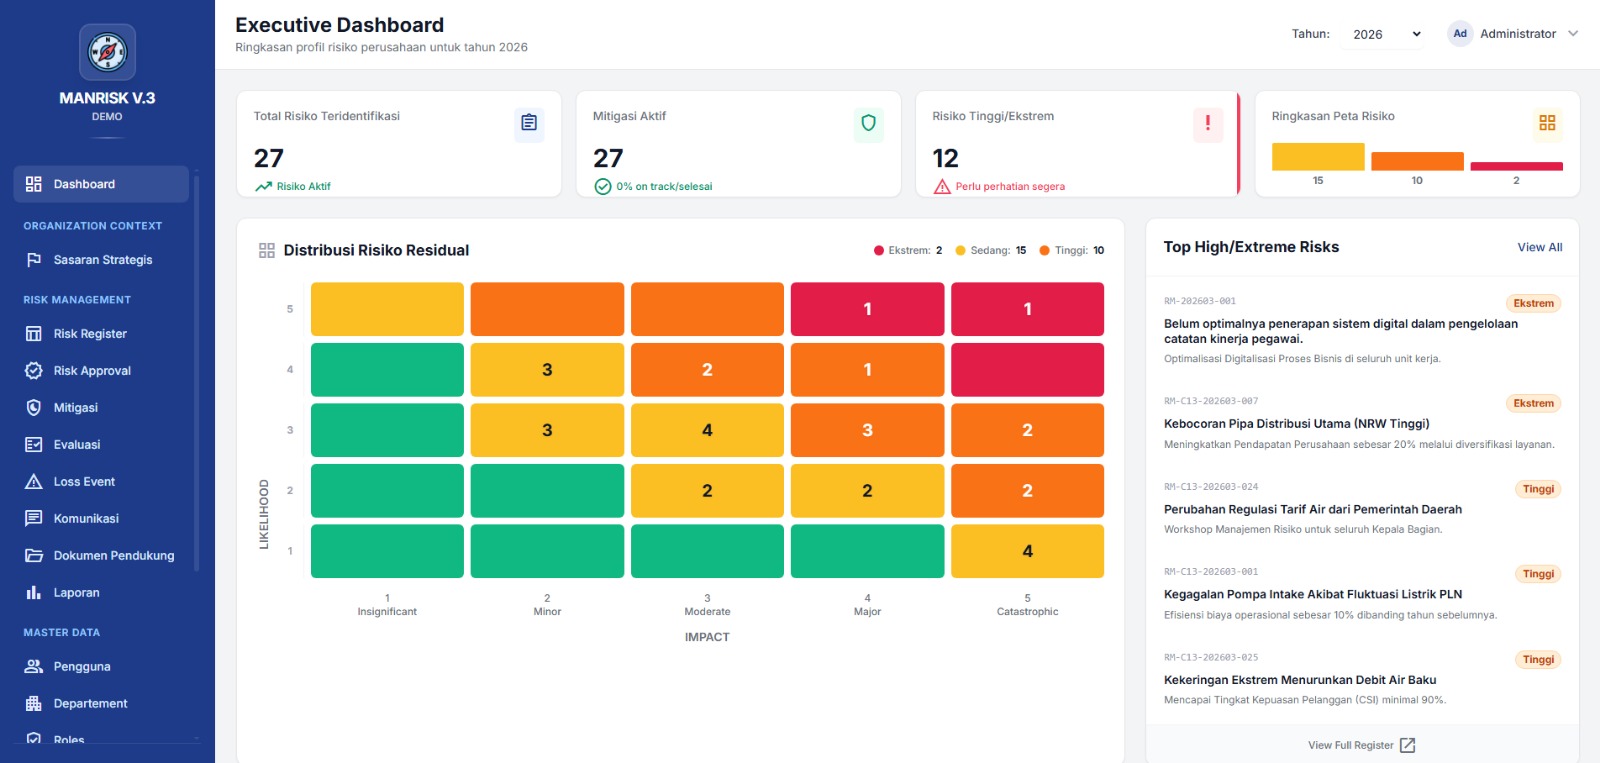The width and height of the screenshot is (1600, 763).
Task: Click the Loss Event warning triangle icon
Action: click(34, 481)
